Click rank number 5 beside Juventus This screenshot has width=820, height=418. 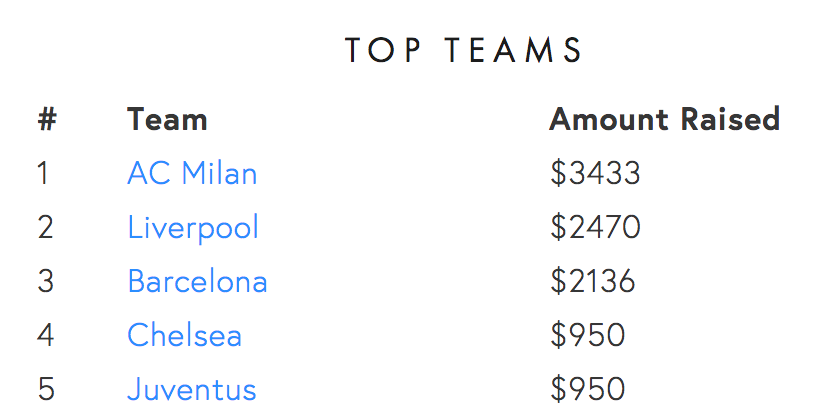[46, 389]
